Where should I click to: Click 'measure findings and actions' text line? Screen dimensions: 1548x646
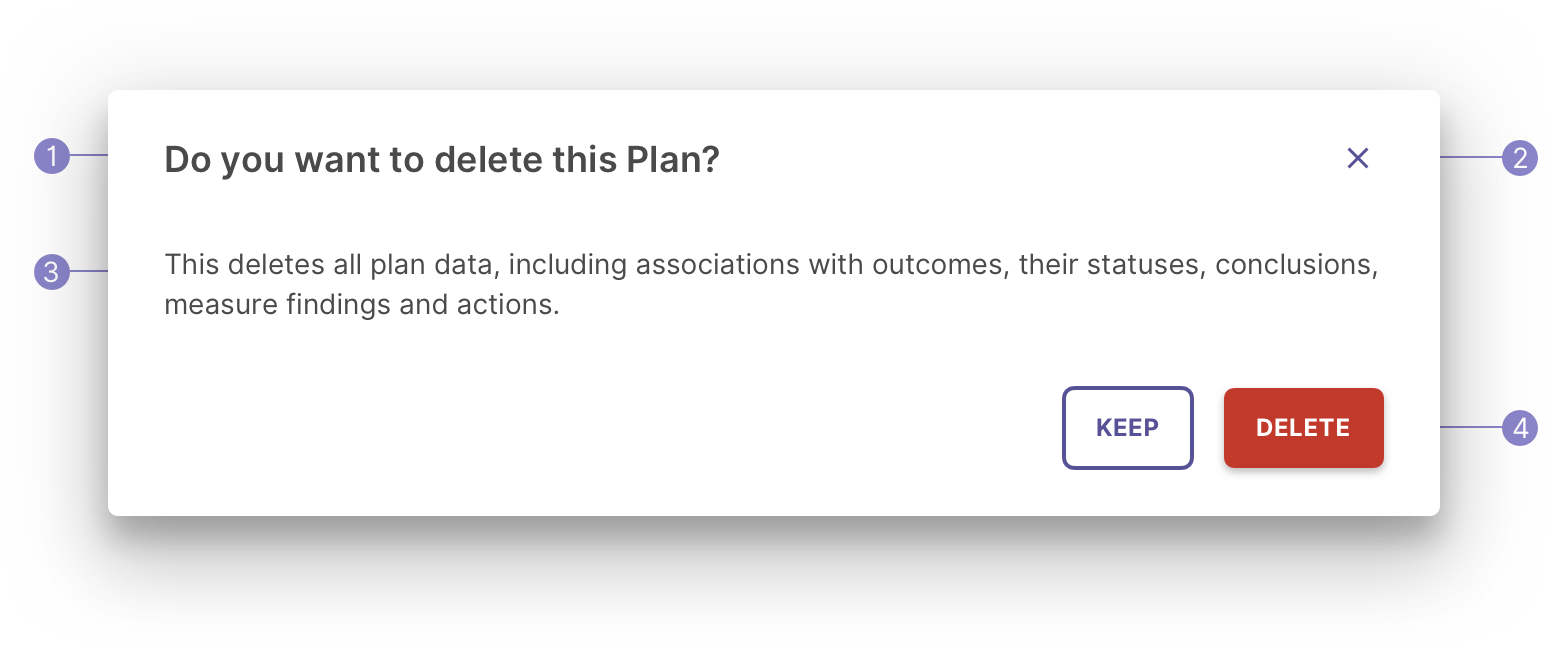[x=361, y=304]
